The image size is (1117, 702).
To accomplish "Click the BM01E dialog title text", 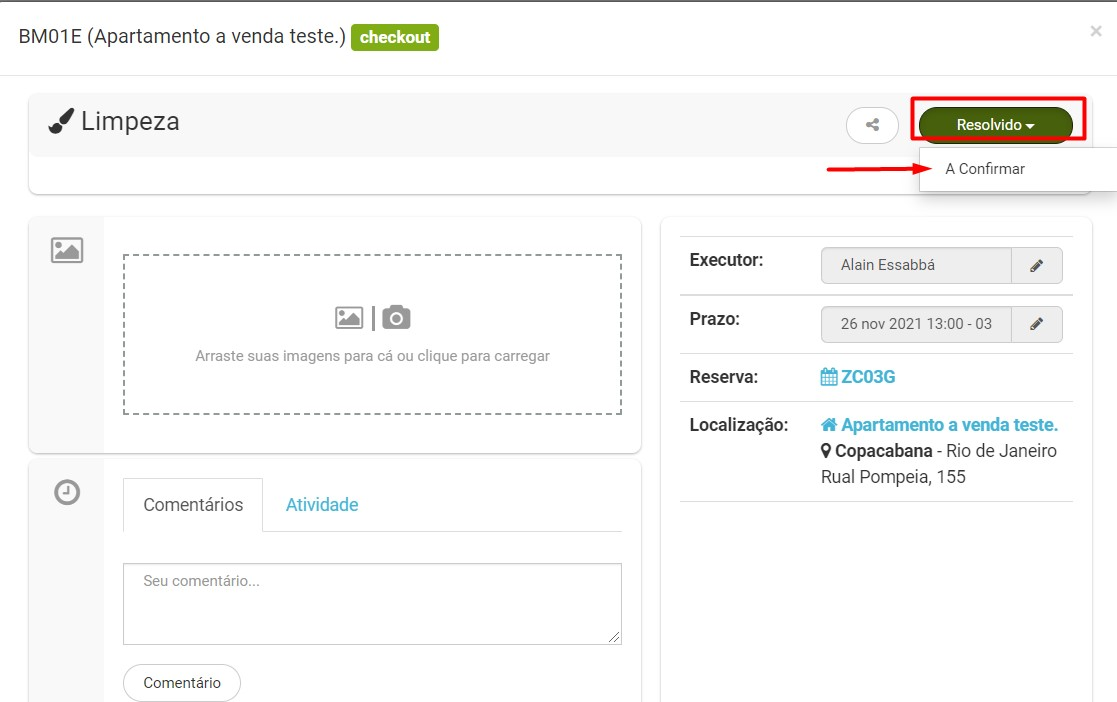I will (182, 36).
